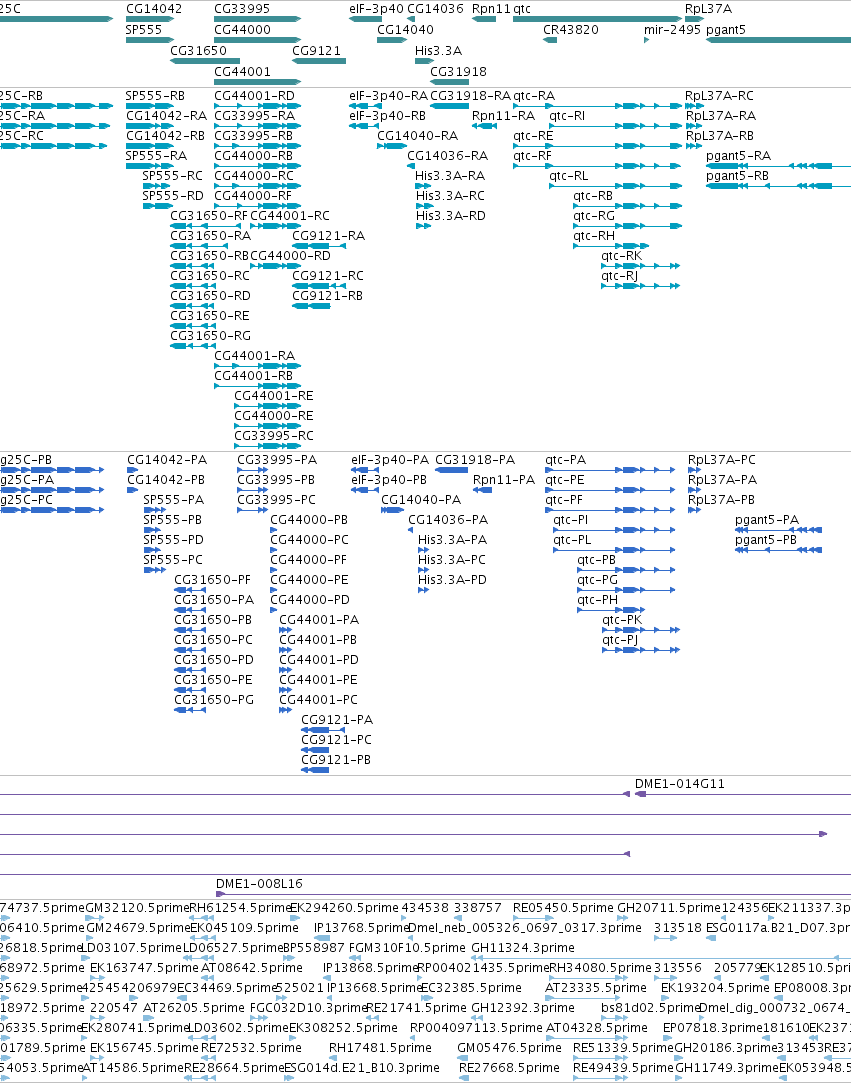Viewport: 851px width, 1083px height.
Task: Click protein Rpn11-PA
Action: 504,480
